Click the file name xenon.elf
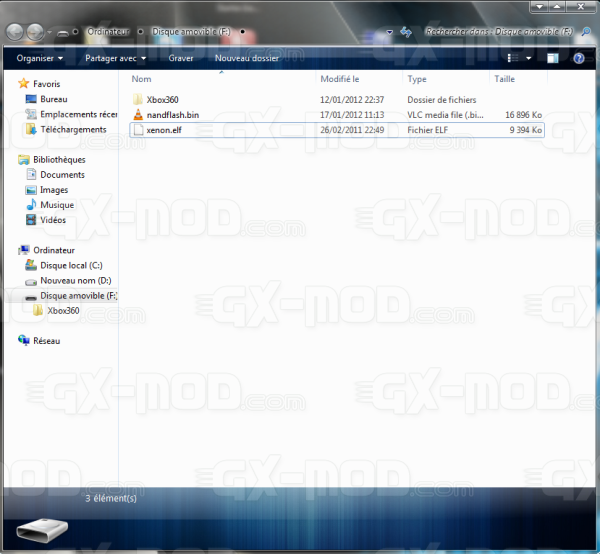The image size is (600, 554). (164, 130)
